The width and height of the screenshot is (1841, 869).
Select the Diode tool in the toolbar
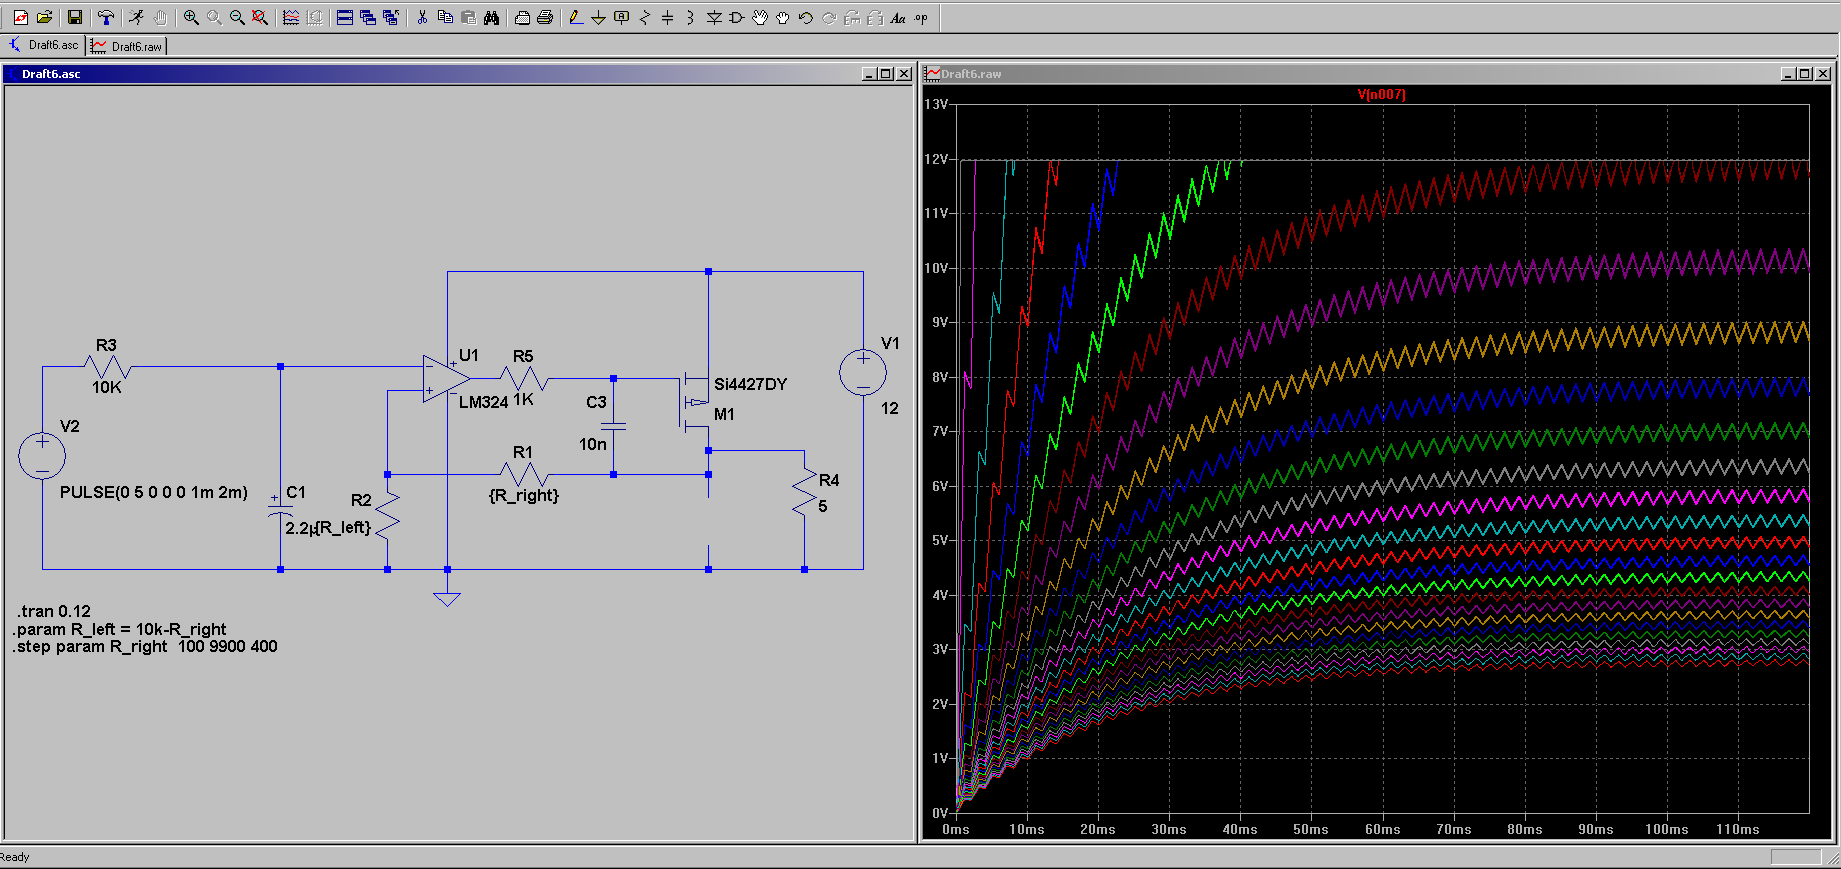point(714,17)
